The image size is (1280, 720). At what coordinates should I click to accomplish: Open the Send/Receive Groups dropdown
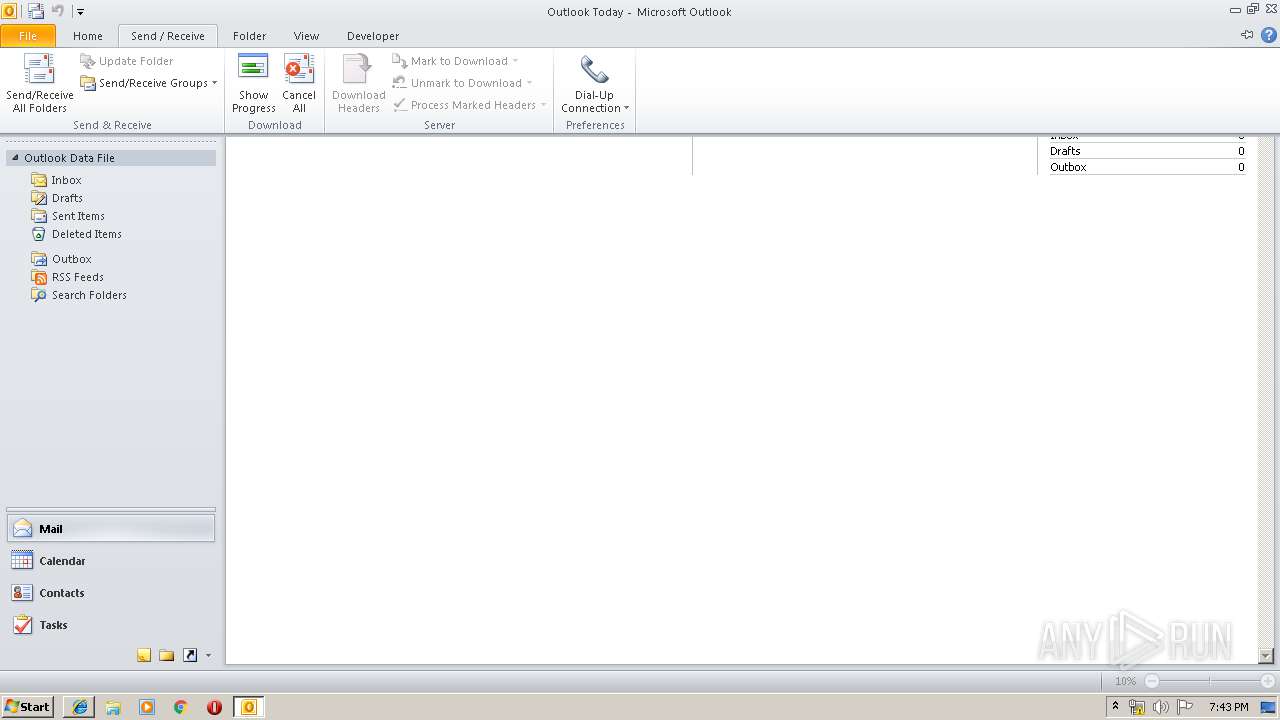tap(148, 83)
